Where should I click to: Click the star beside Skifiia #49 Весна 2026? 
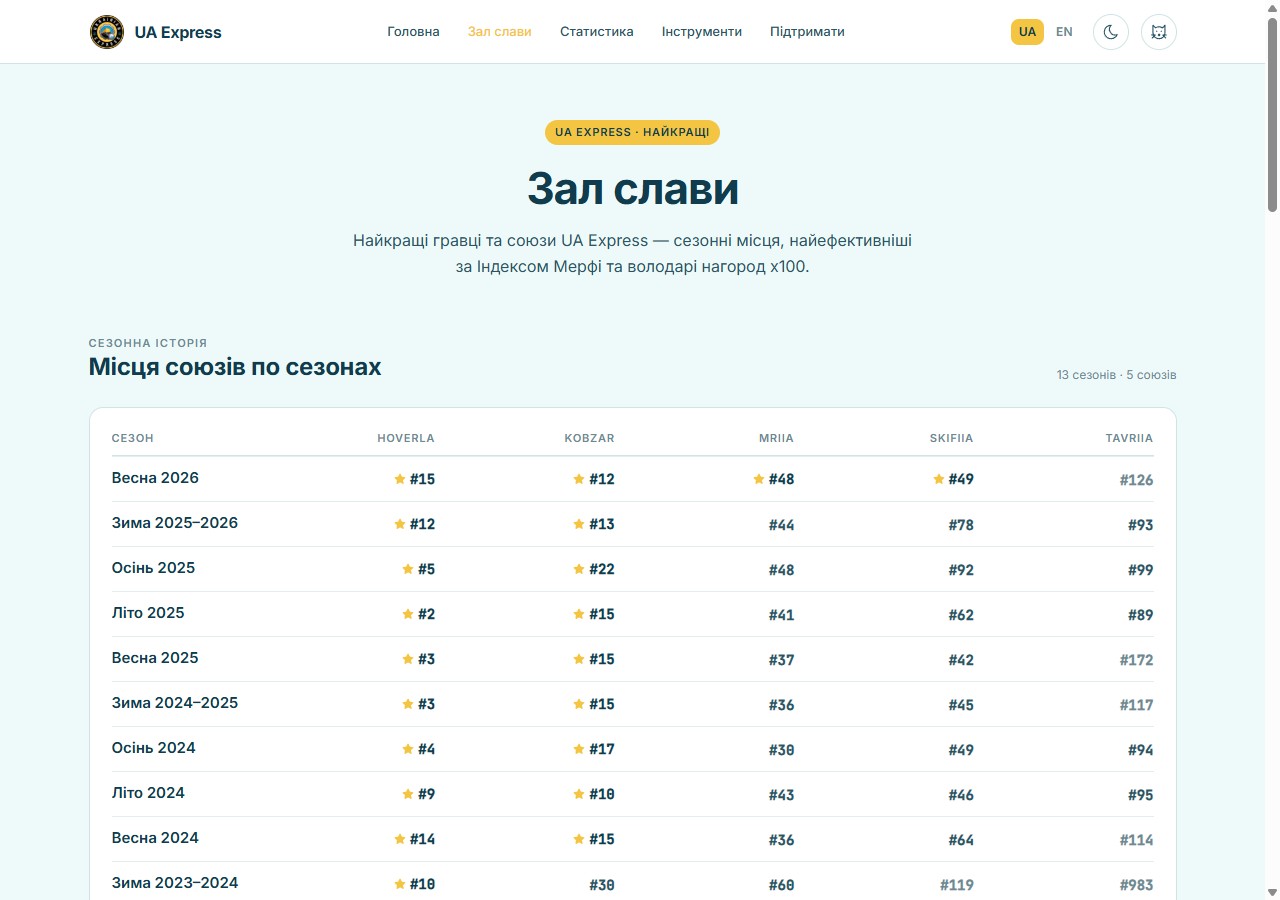tap(939, 479)
